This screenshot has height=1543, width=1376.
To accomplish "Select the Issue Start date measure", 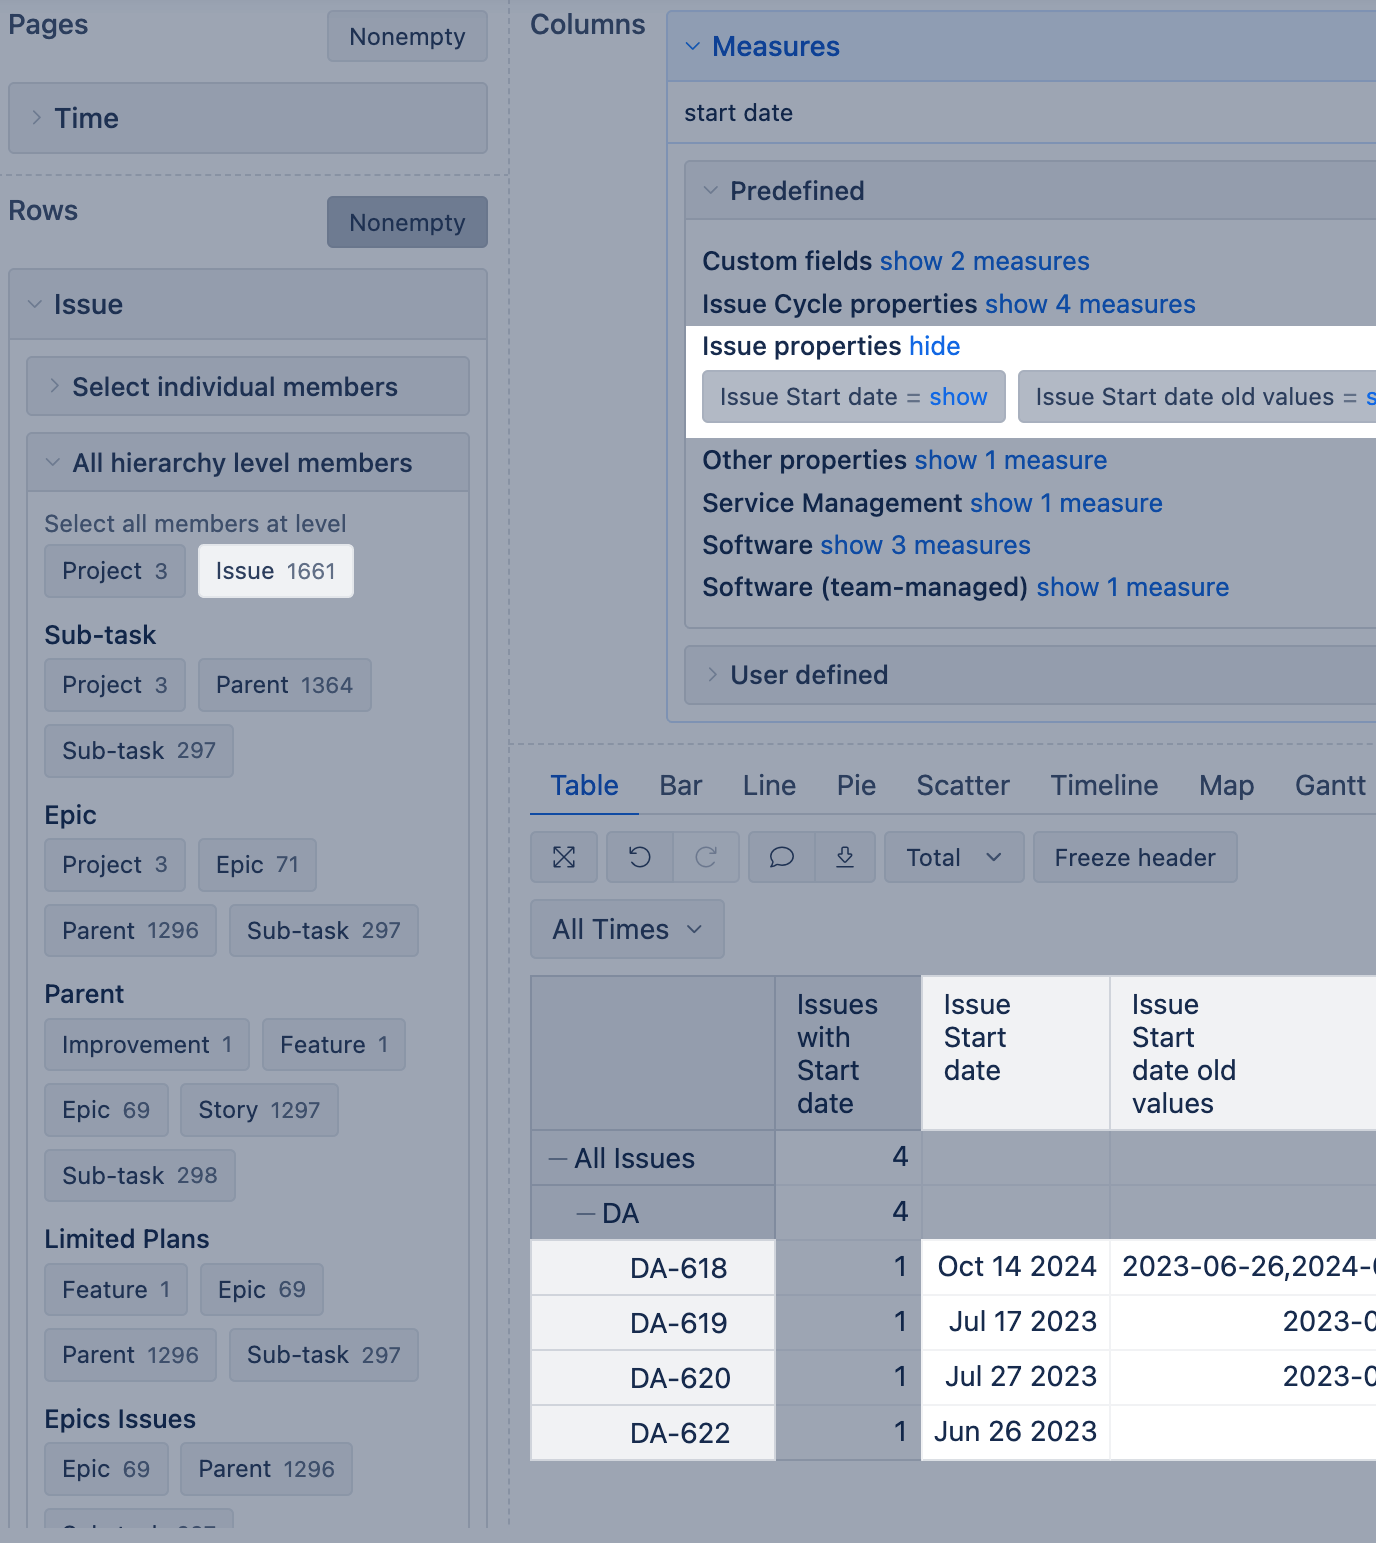I will pos(808,397).
